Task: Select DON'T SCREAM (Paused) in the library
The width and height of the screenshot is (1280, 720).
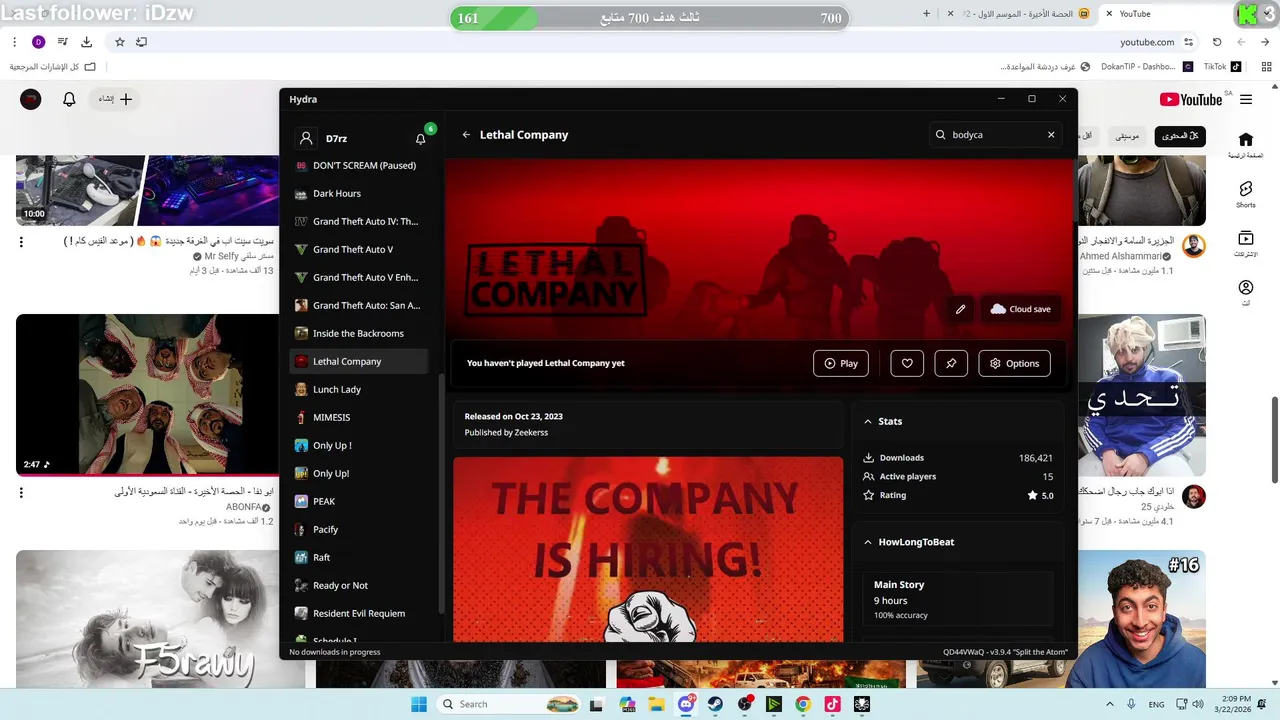Action: pos(358,165)
